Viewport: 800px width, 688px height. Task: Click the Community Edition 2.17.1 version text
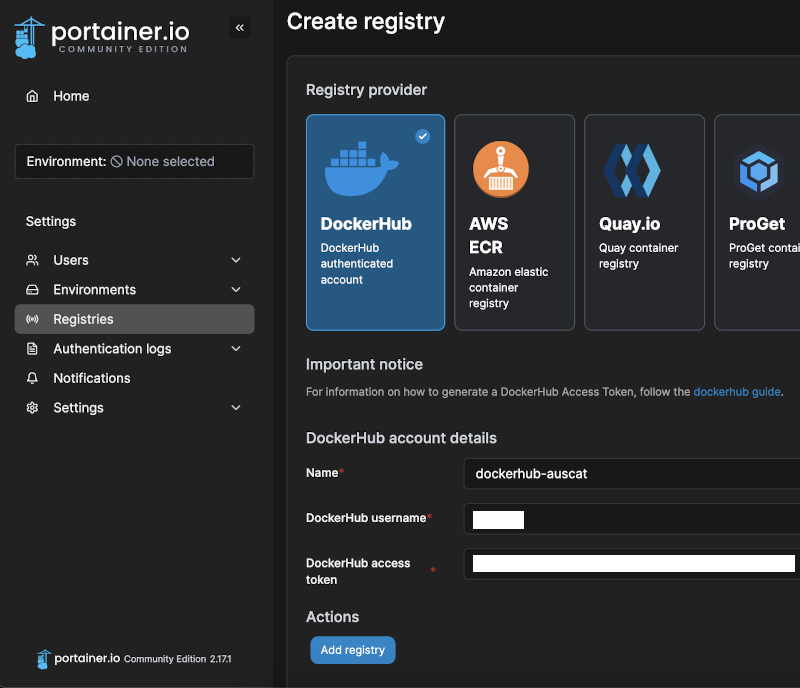pos(178,659)
